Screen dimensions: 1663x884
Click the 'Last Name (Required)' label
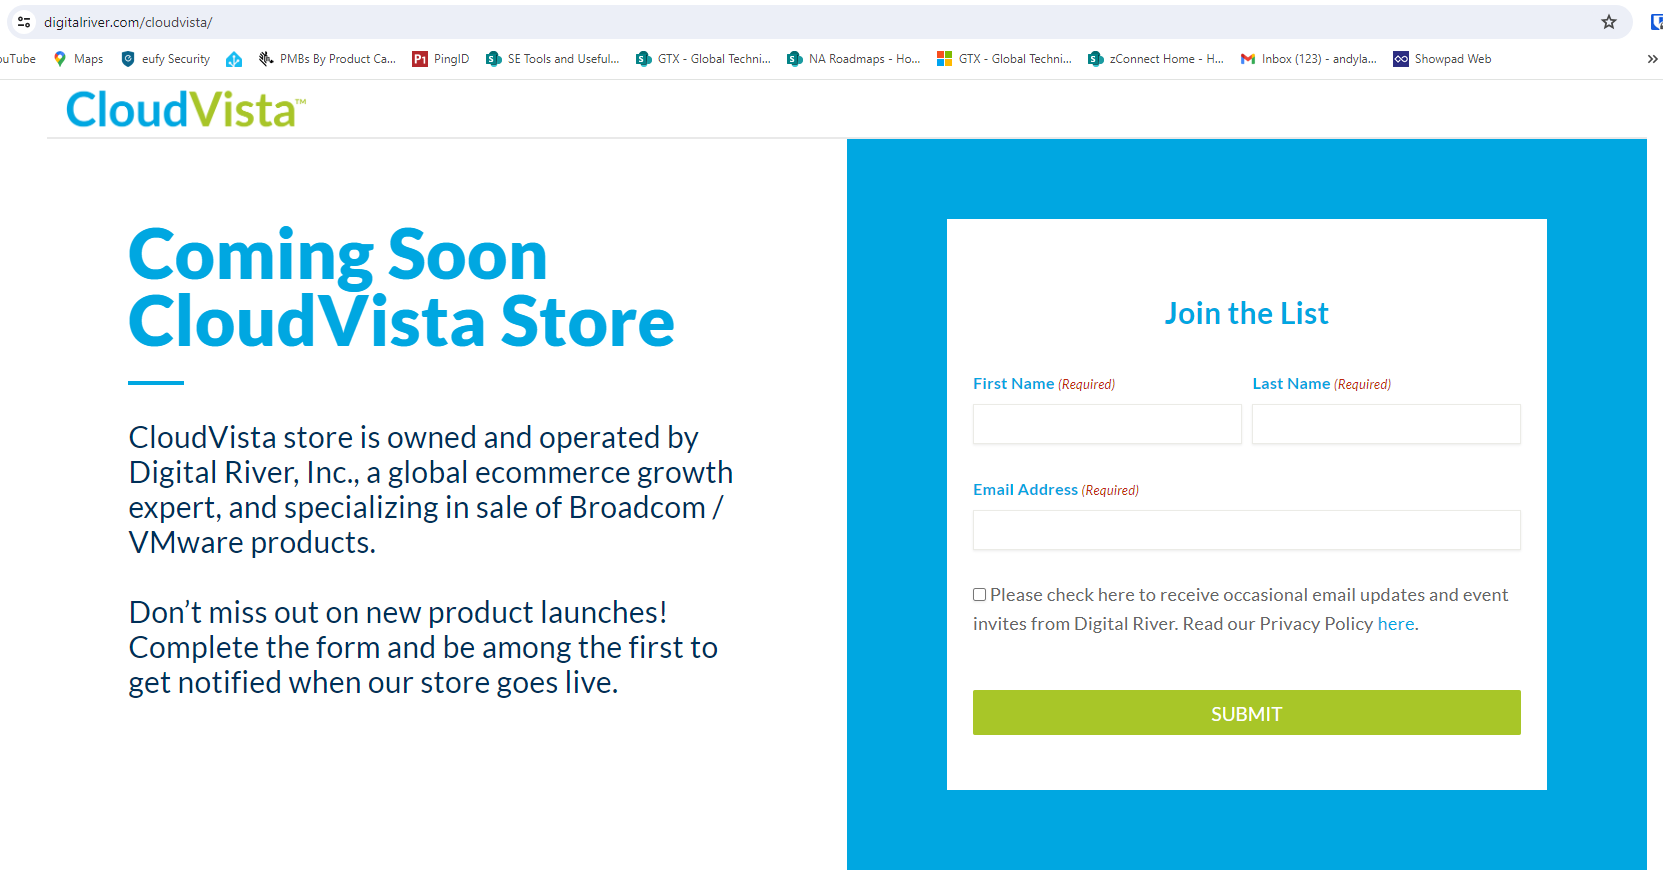[x=1322, y=384]
